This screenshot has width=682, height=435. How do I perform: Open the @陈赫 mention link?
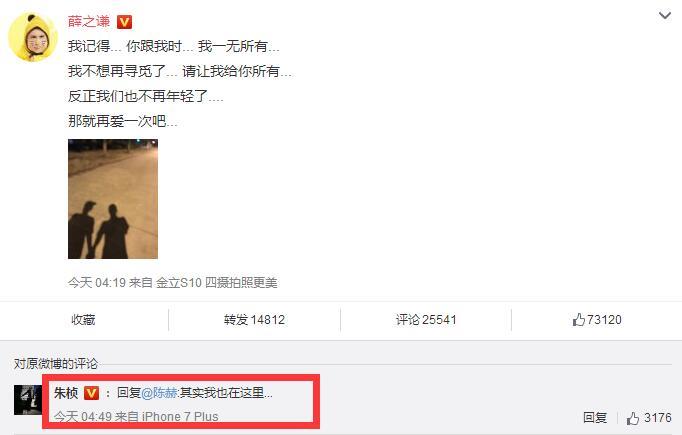(x=159, y=393)
